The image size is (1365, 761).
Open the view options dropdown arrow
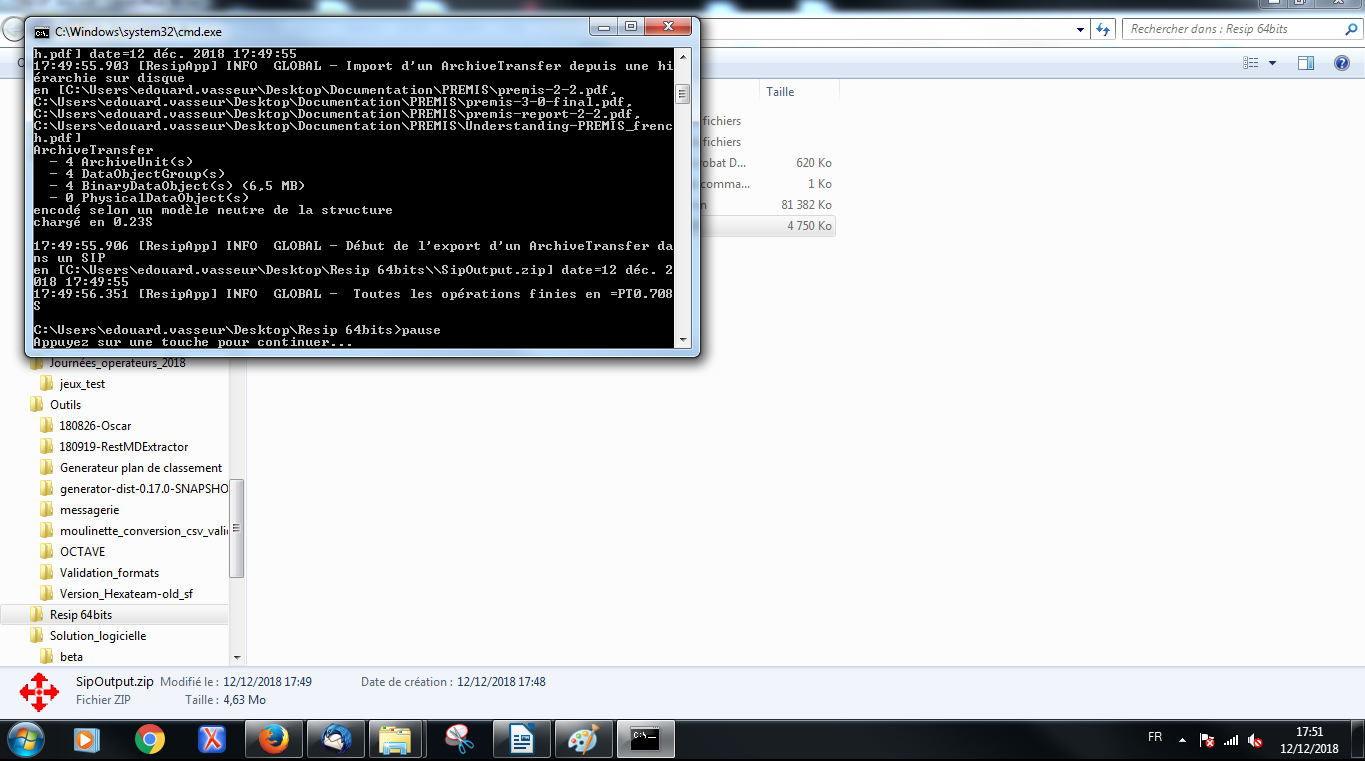tap(1272, 63)
